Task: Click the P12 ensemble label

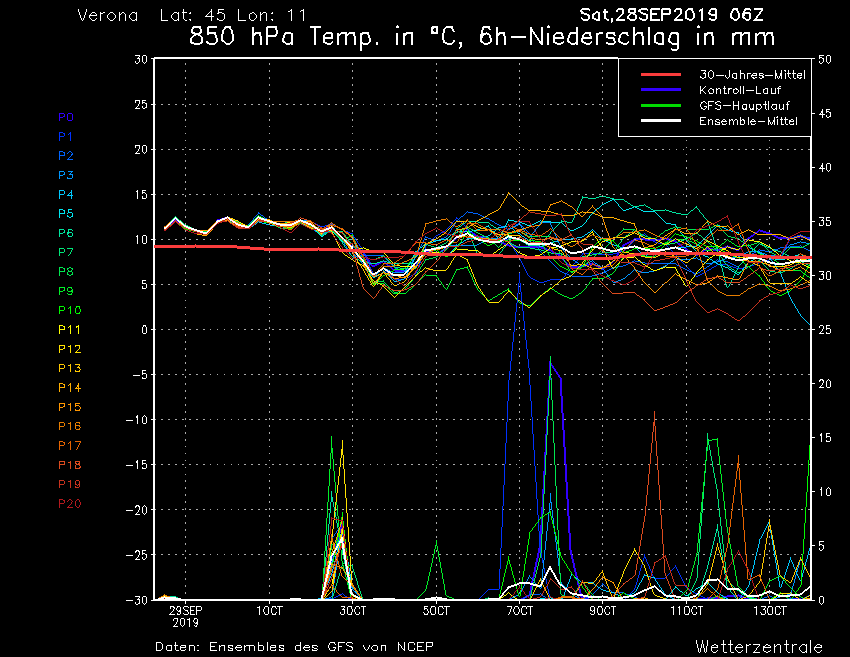Action: [69, 349]
